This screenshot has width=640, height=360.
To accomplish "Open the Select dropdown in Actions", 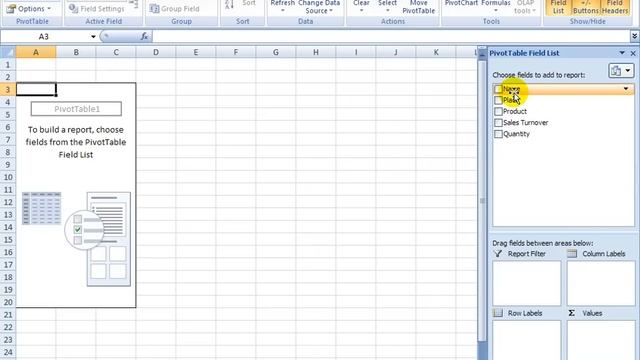I will pos(387,7).
